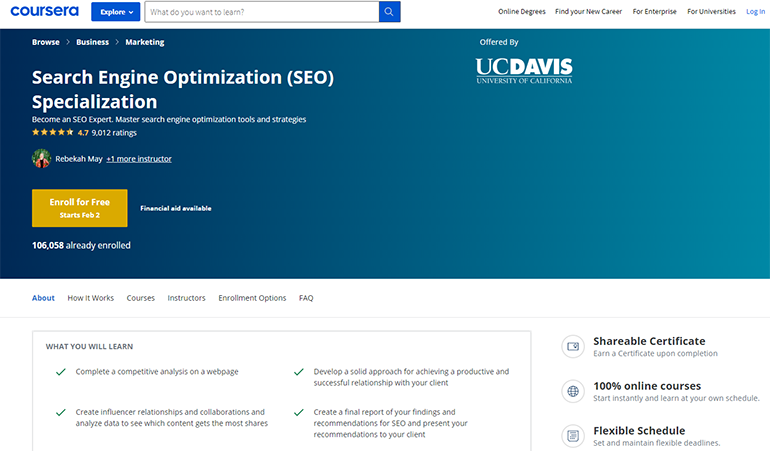The width and height of the screenshot is (770, 451).
Task: Open the Explore dropdown menu
Action: pos(115,12)
